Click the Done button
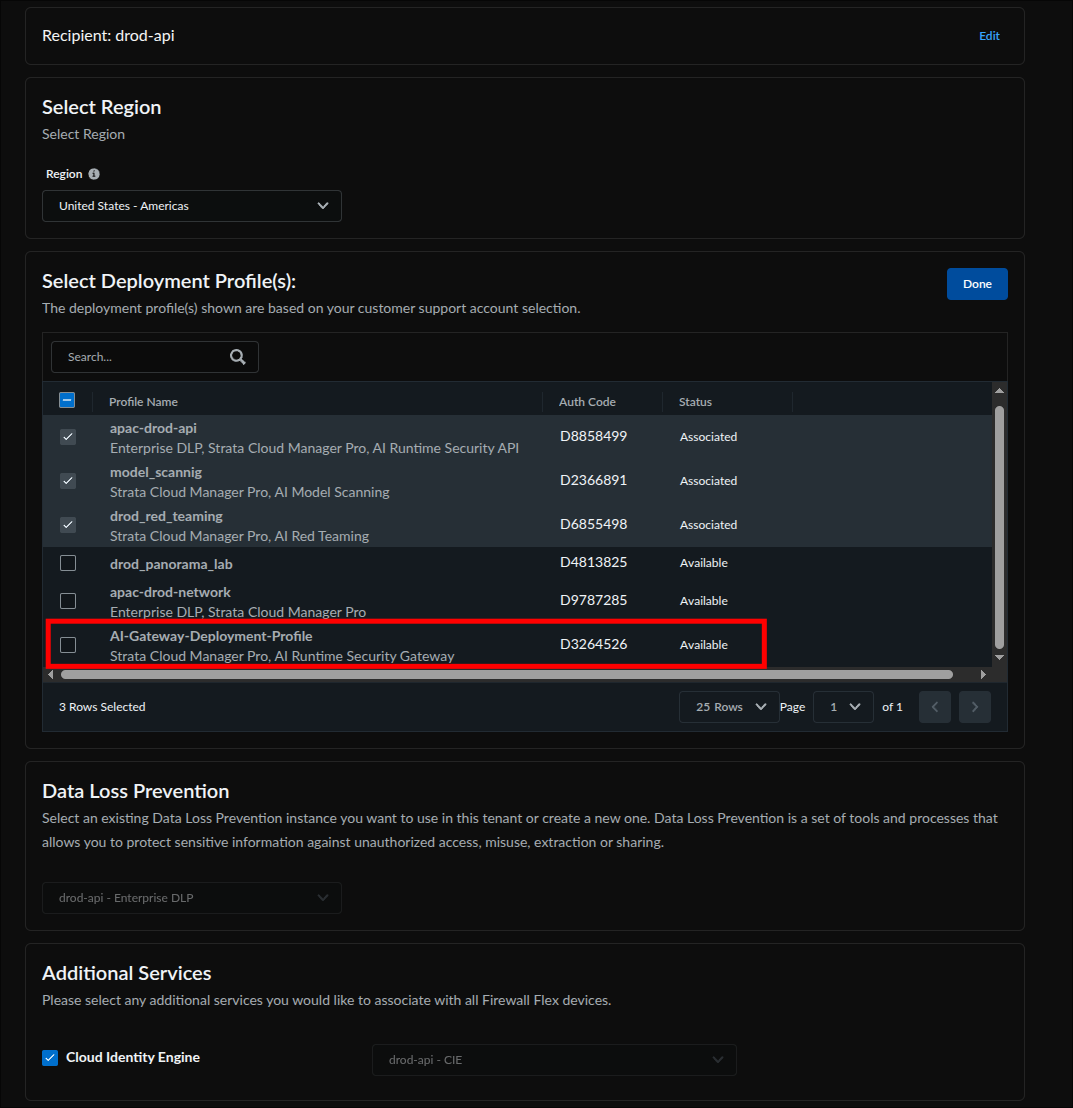The height and width of the screenshot is (1108, 1073). pyautogui.click(x=977, y=284)
